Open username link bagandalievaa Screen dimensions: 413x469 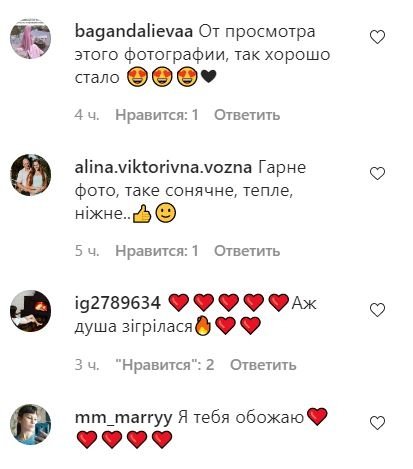(134, 32)
